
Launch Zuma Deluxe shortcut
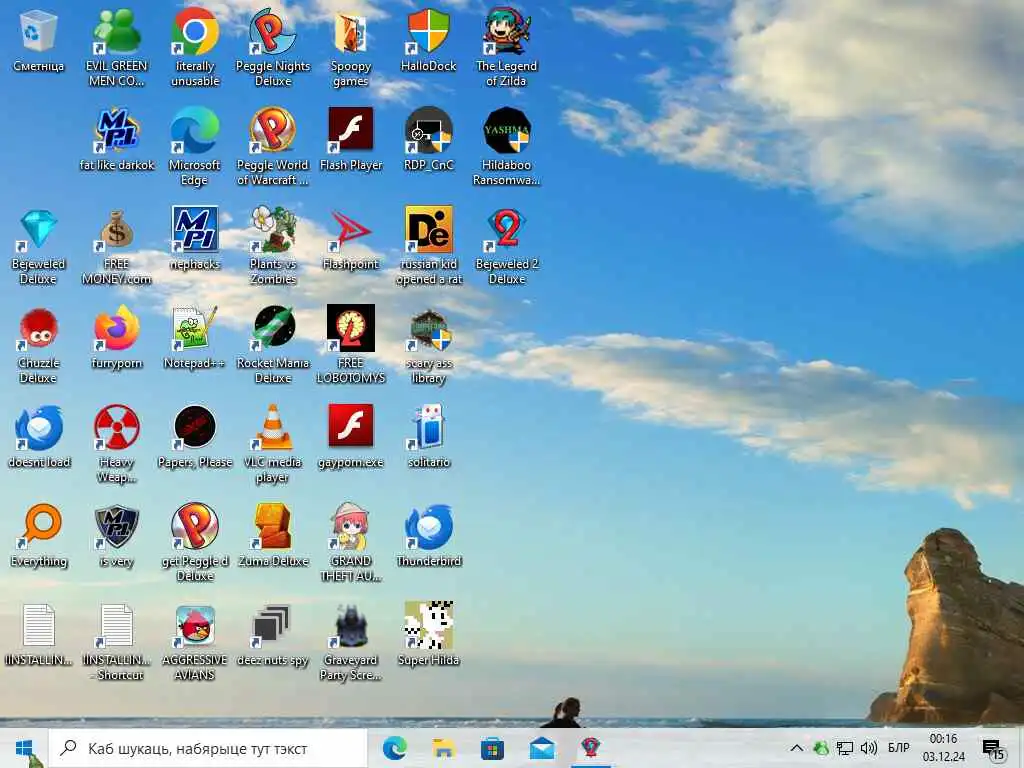tap(272, 537)
